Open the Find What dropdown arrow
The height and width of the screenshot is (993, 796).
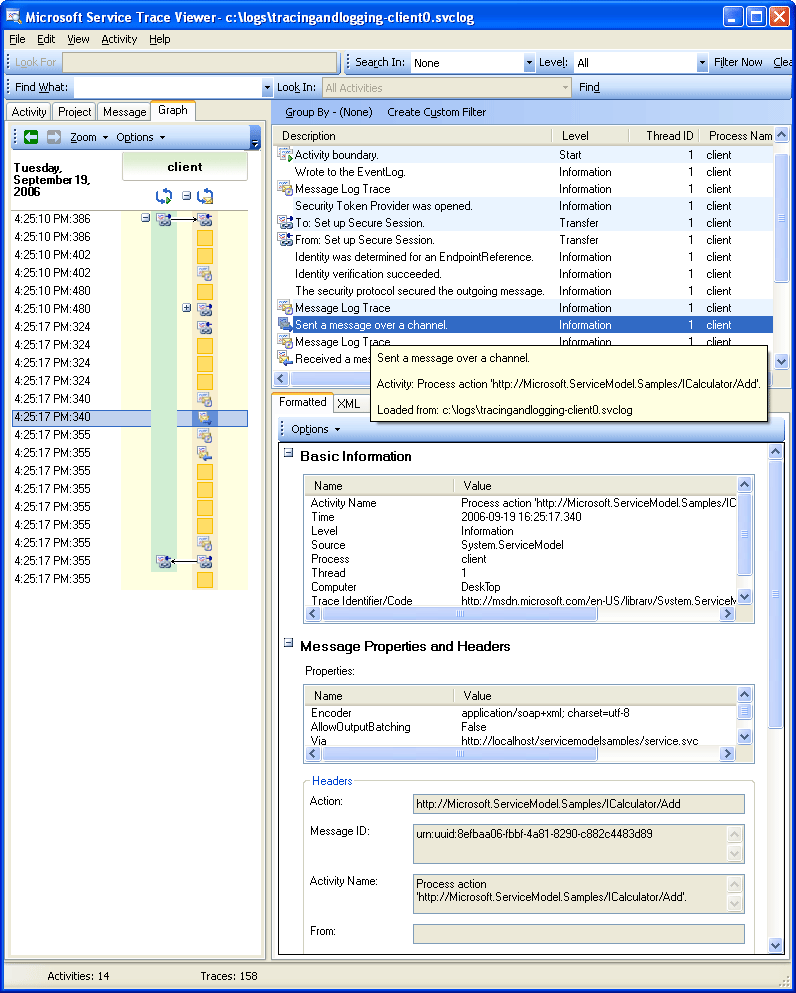click(x=267, y=88)
